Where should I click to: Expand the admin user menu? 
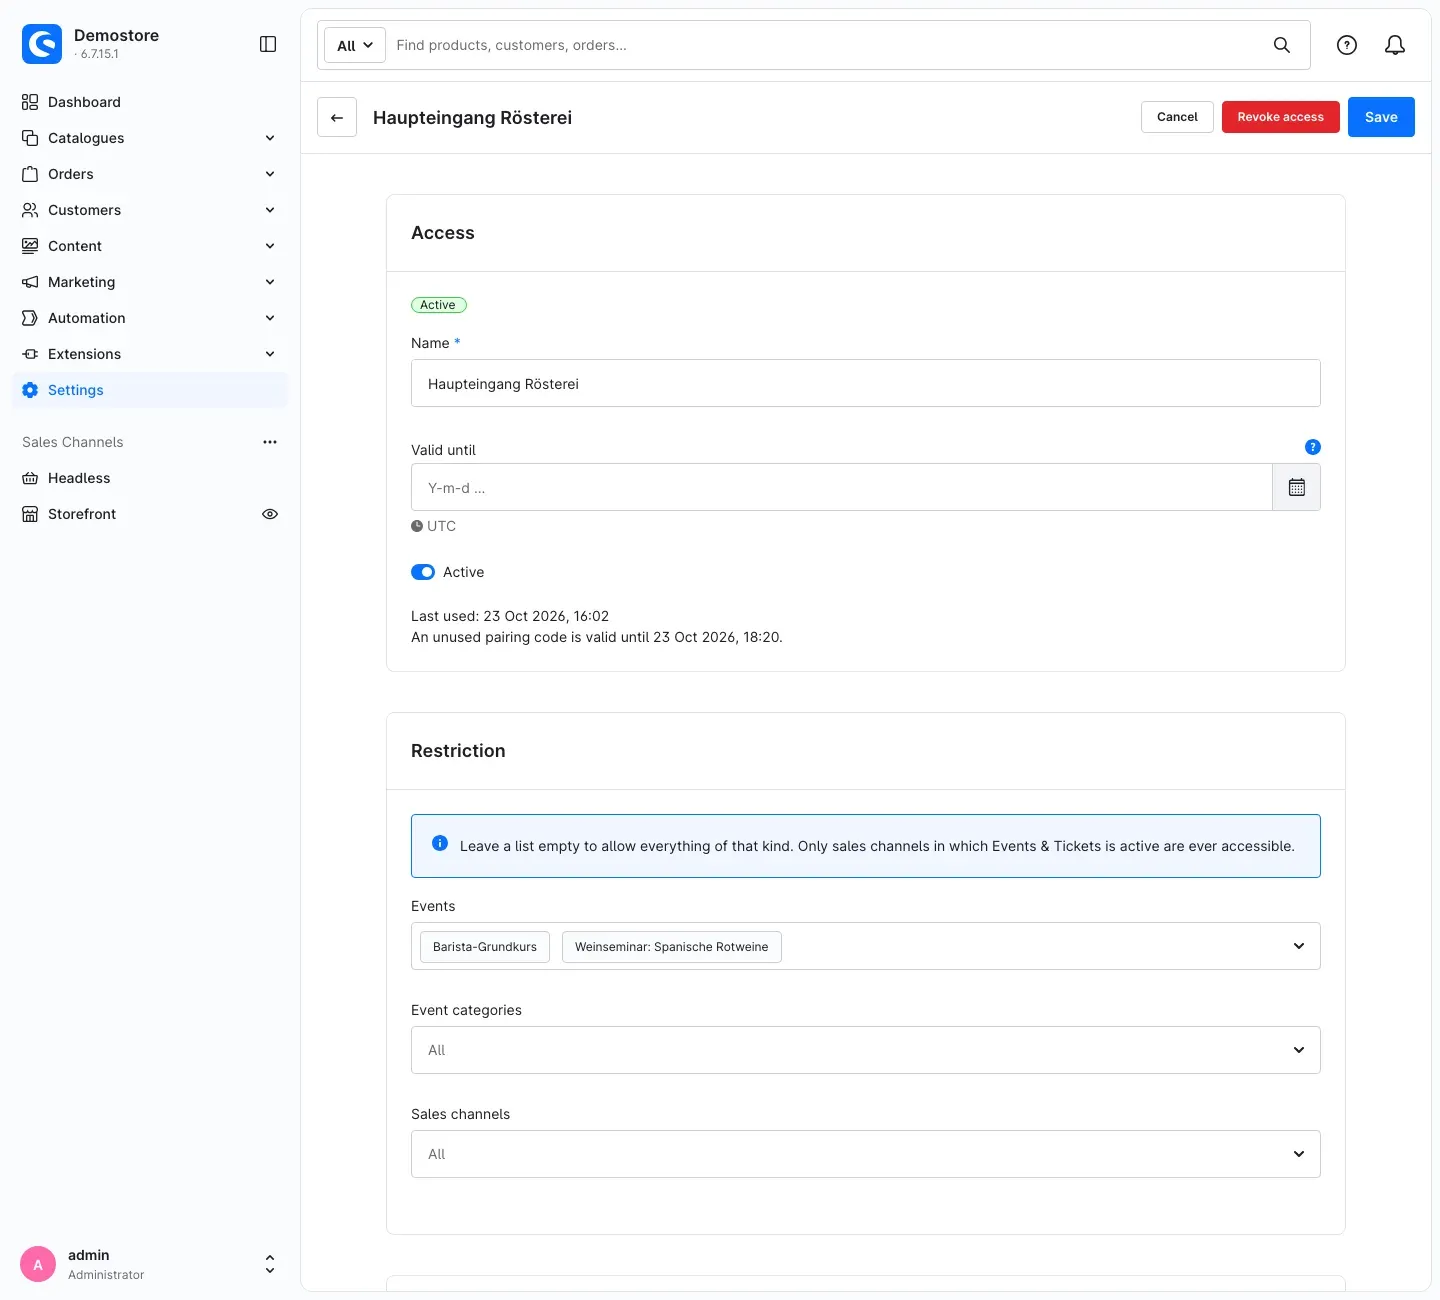[269, 1264]
